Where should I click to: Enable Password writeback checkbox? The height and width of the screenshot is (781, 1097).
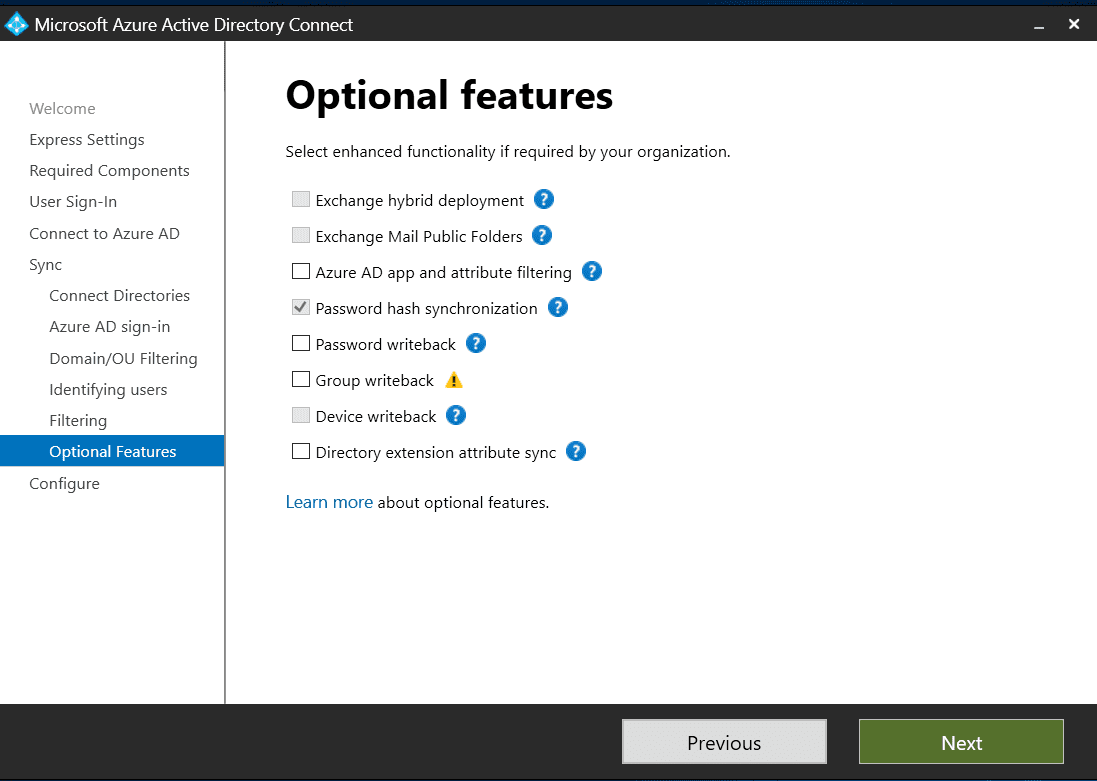(301, 344)
